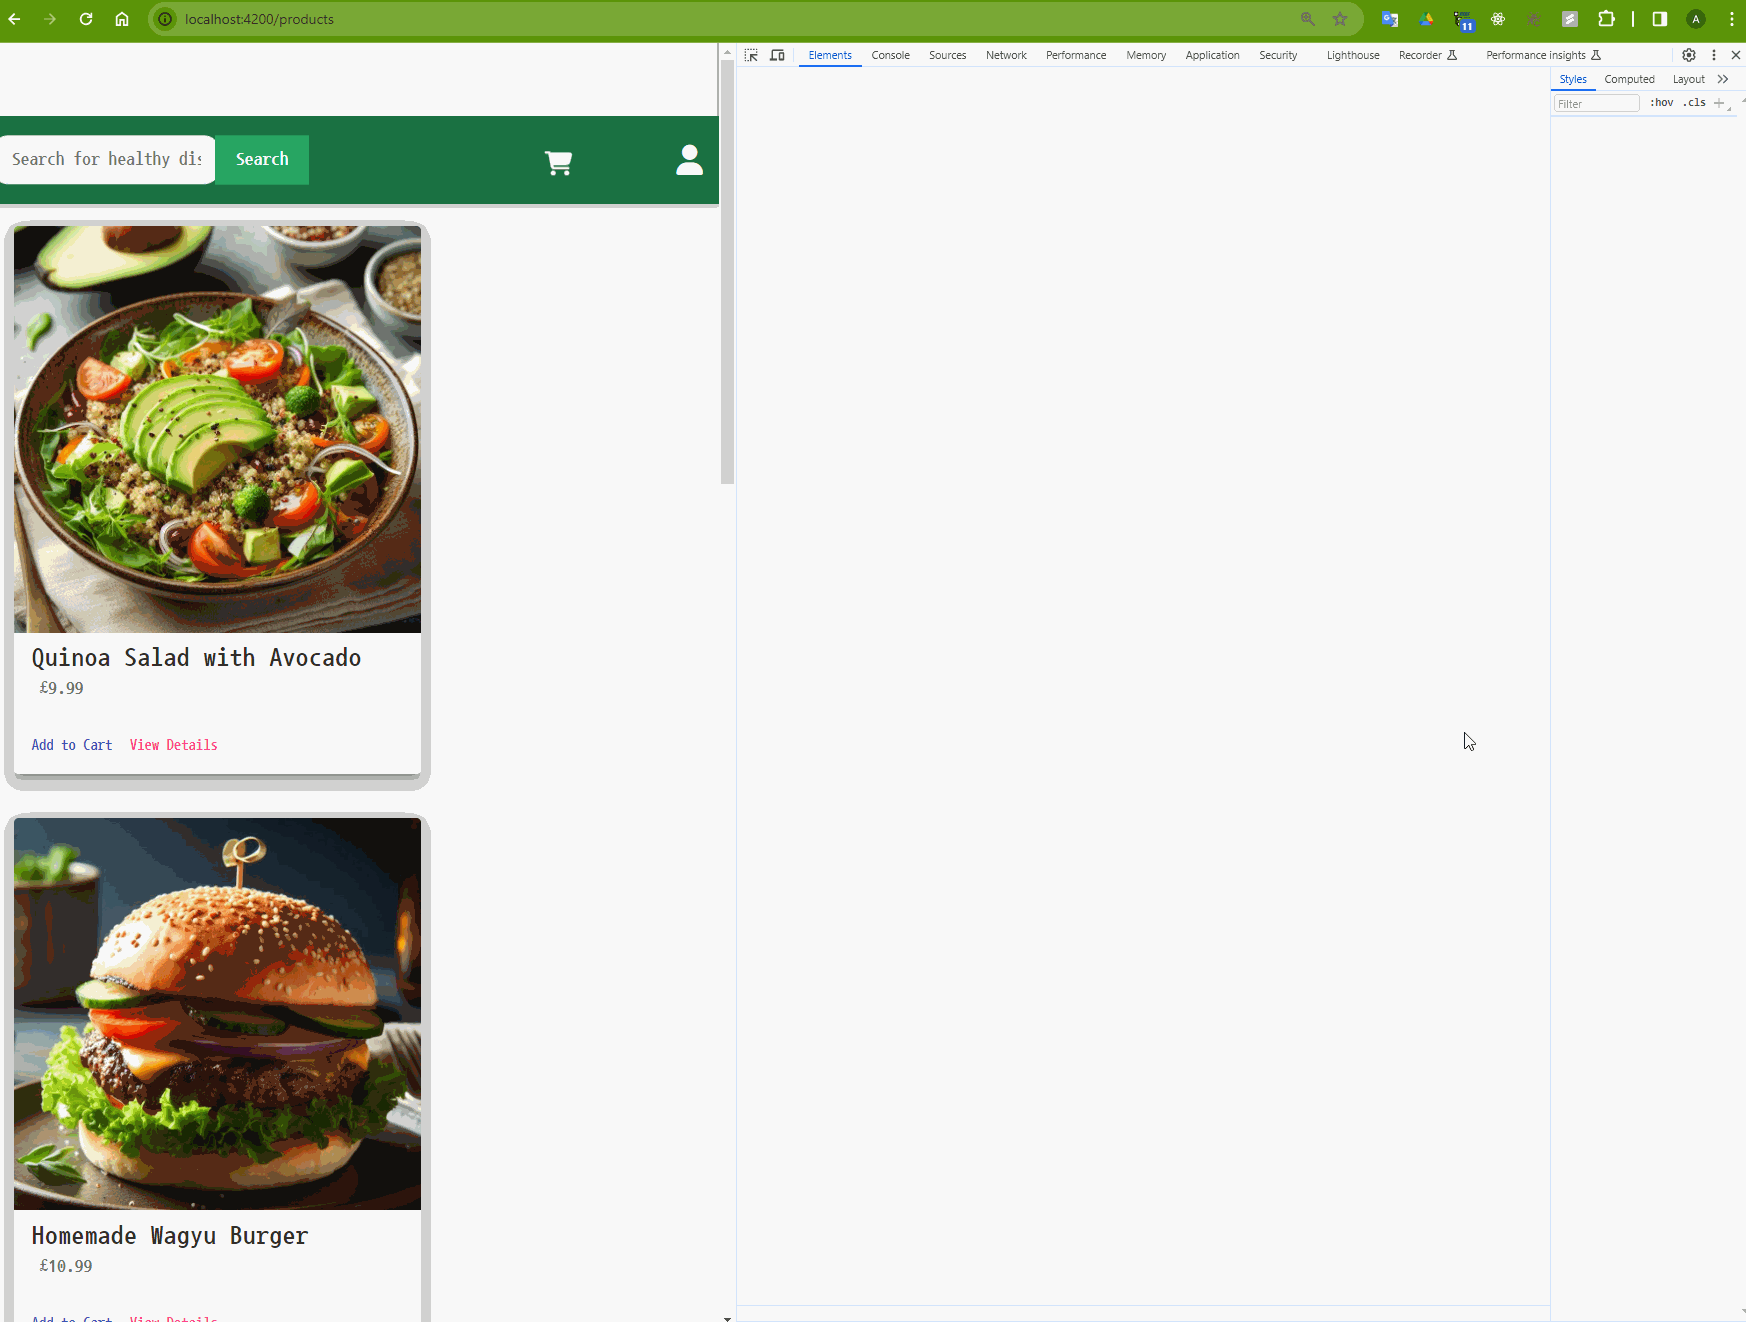Toggle the :hov element state panel

click(x=1661, y=103)
